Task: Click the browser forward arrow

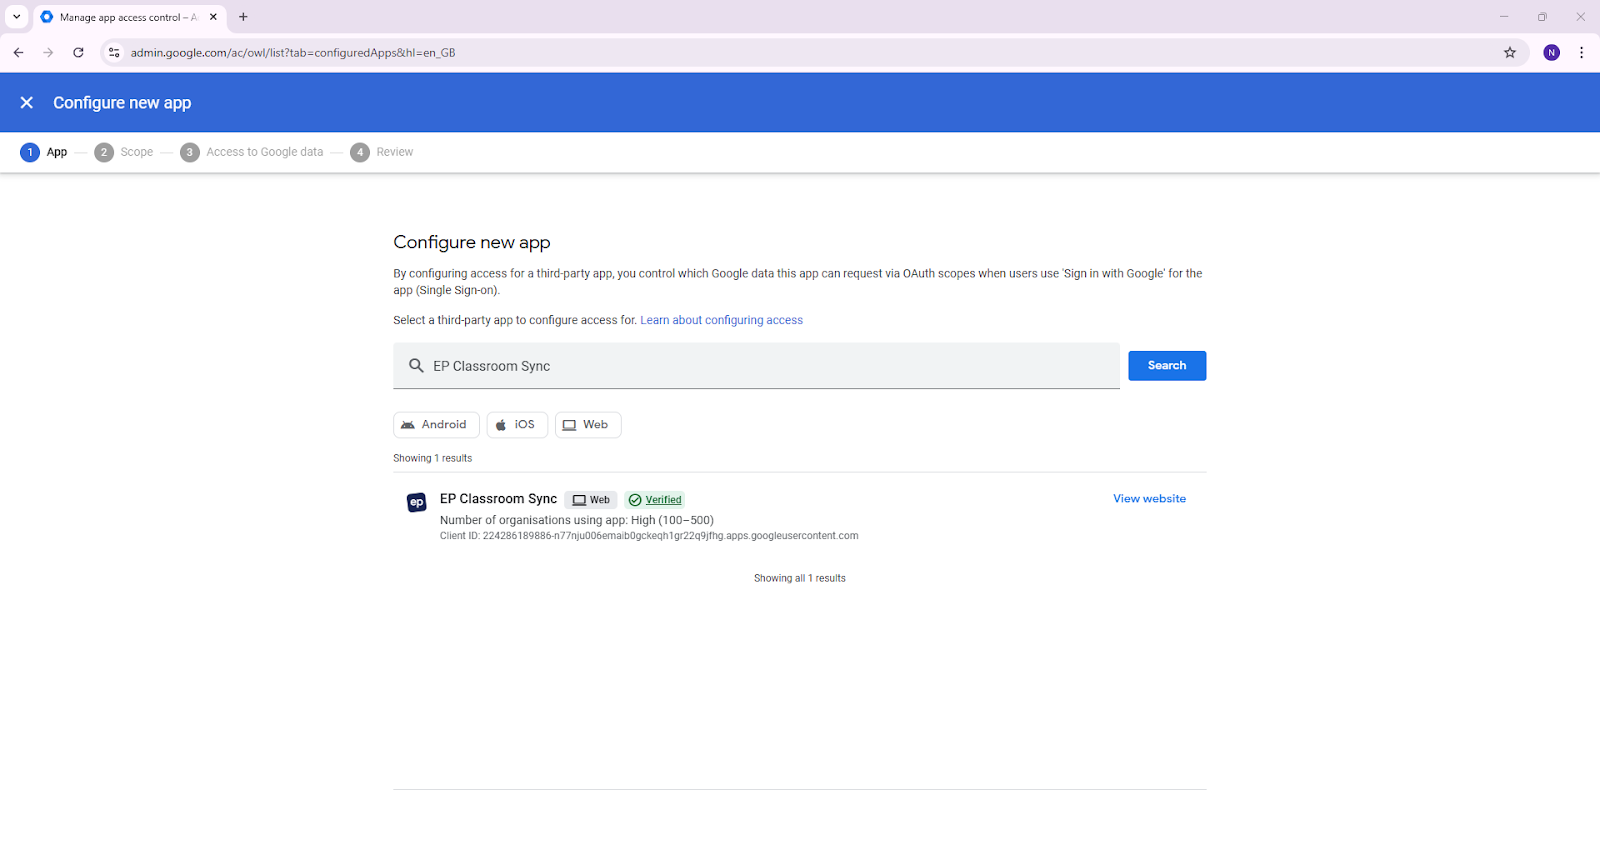Action: 48,53
